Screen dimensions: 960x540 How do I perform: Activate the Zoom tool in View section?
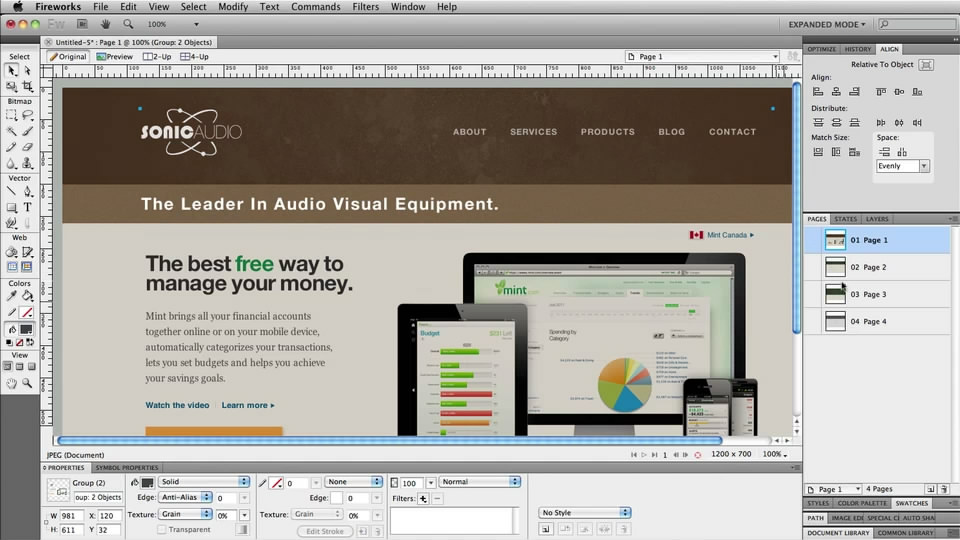27,382
